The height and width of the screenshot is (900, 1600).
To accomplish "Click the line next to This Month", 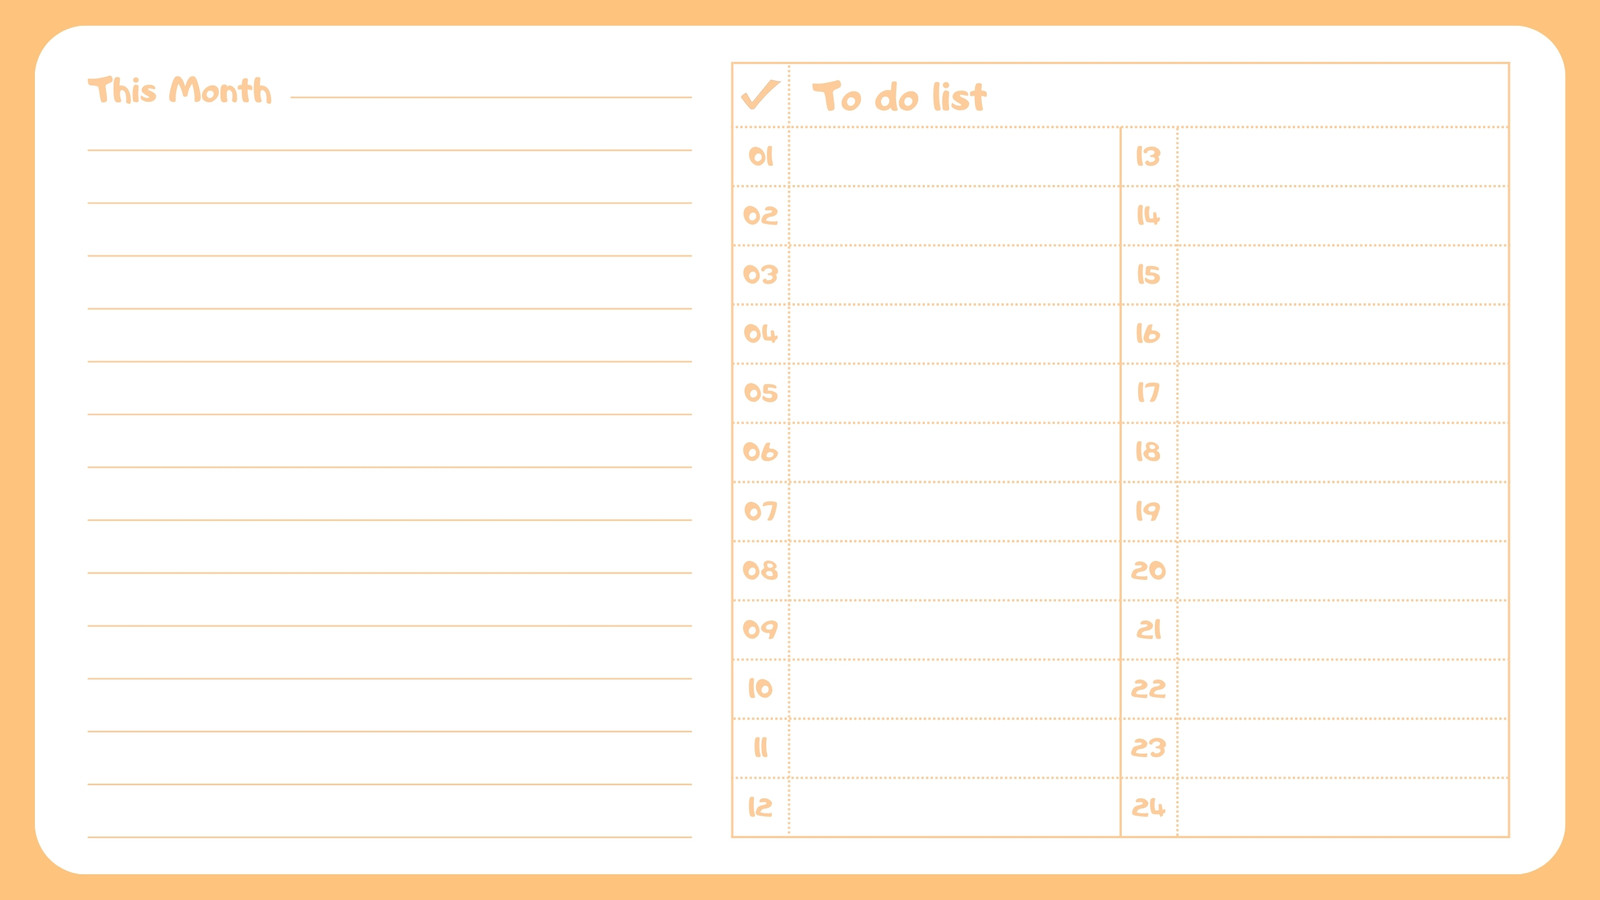I will (491, 97).
